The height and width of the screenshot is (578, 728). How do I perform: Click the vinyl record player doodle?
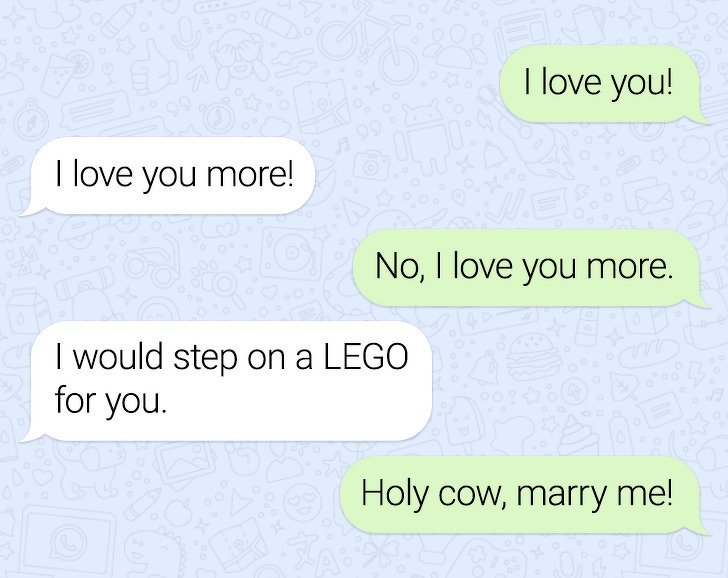click(290, 253)
